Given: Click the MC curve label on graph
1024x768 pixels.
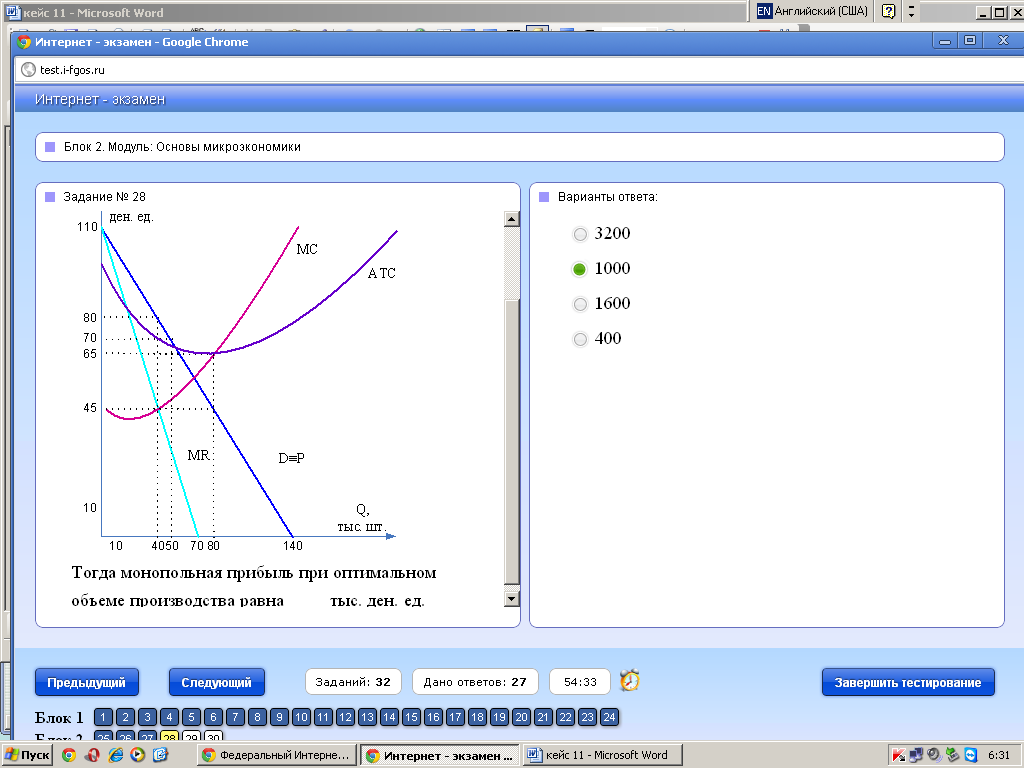Looking at the screenshot, I should (x=307, y=249).
